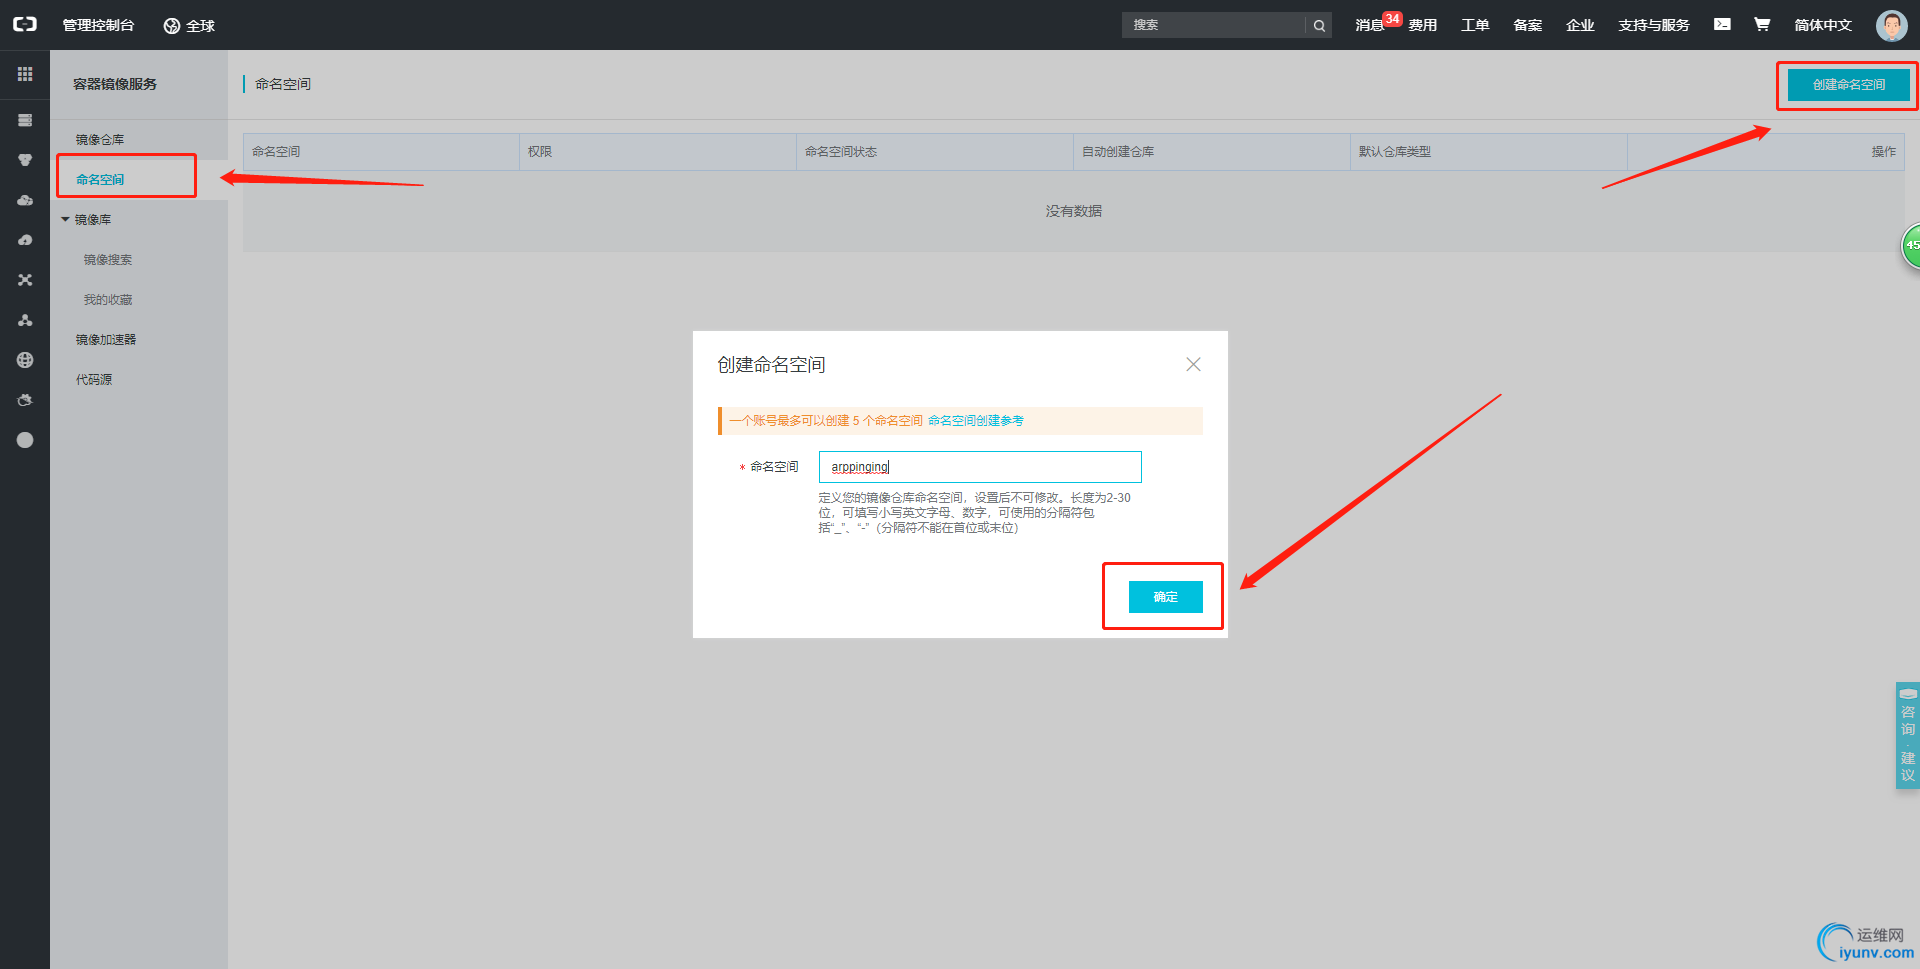Collapse the 镜像库 tree section

(66, 219)
